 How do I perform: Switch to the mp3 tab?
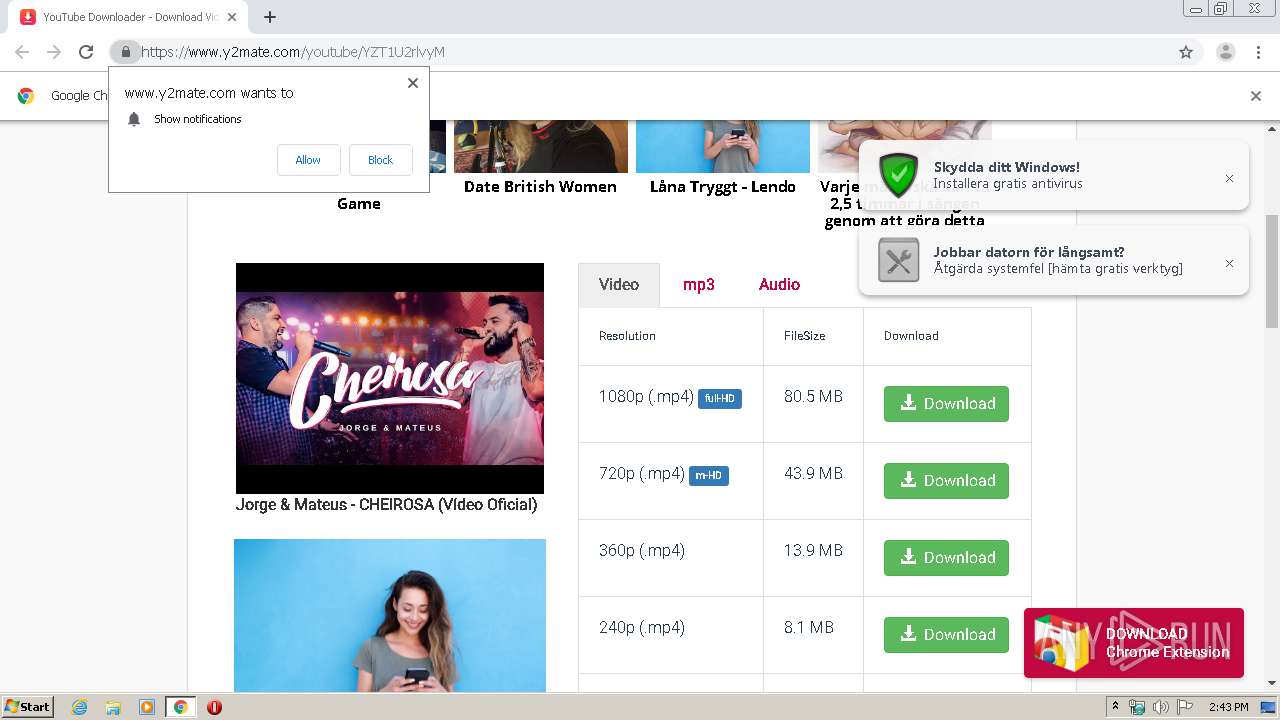(699, 285)
